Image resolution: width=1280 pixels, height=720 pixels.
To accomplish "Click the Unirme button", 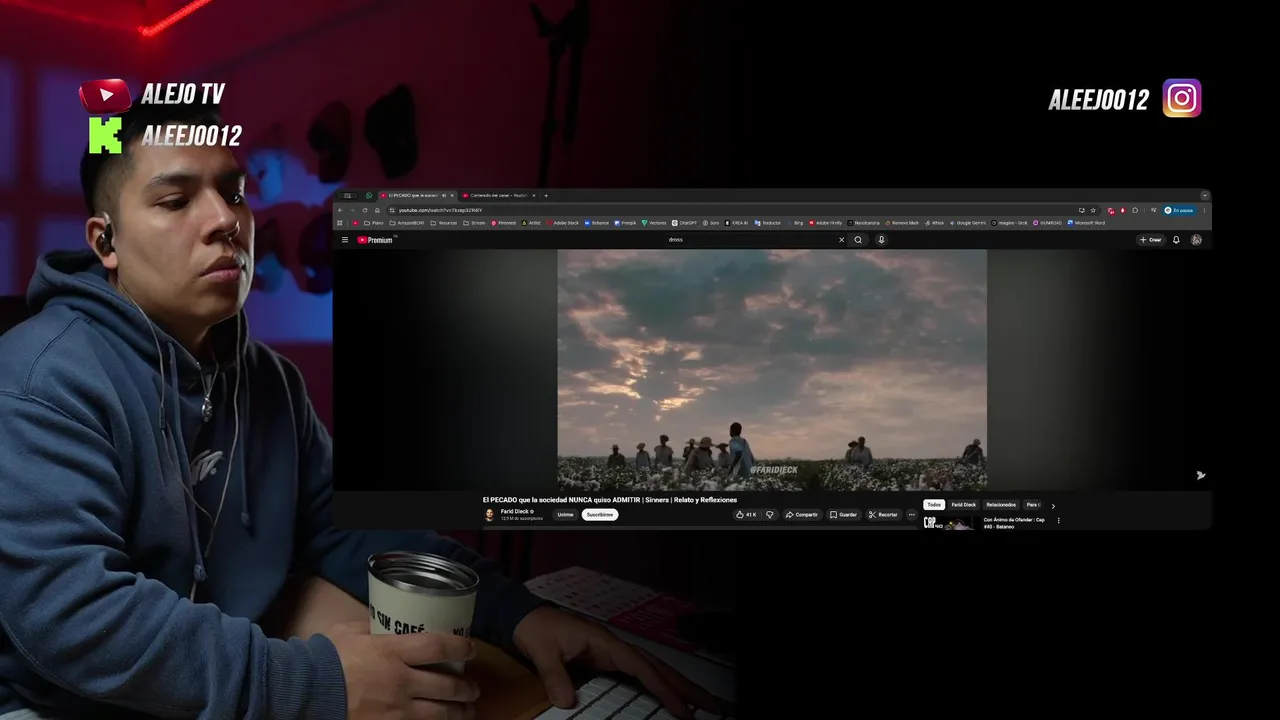I will pyautogui.click(x=566, y=515).
